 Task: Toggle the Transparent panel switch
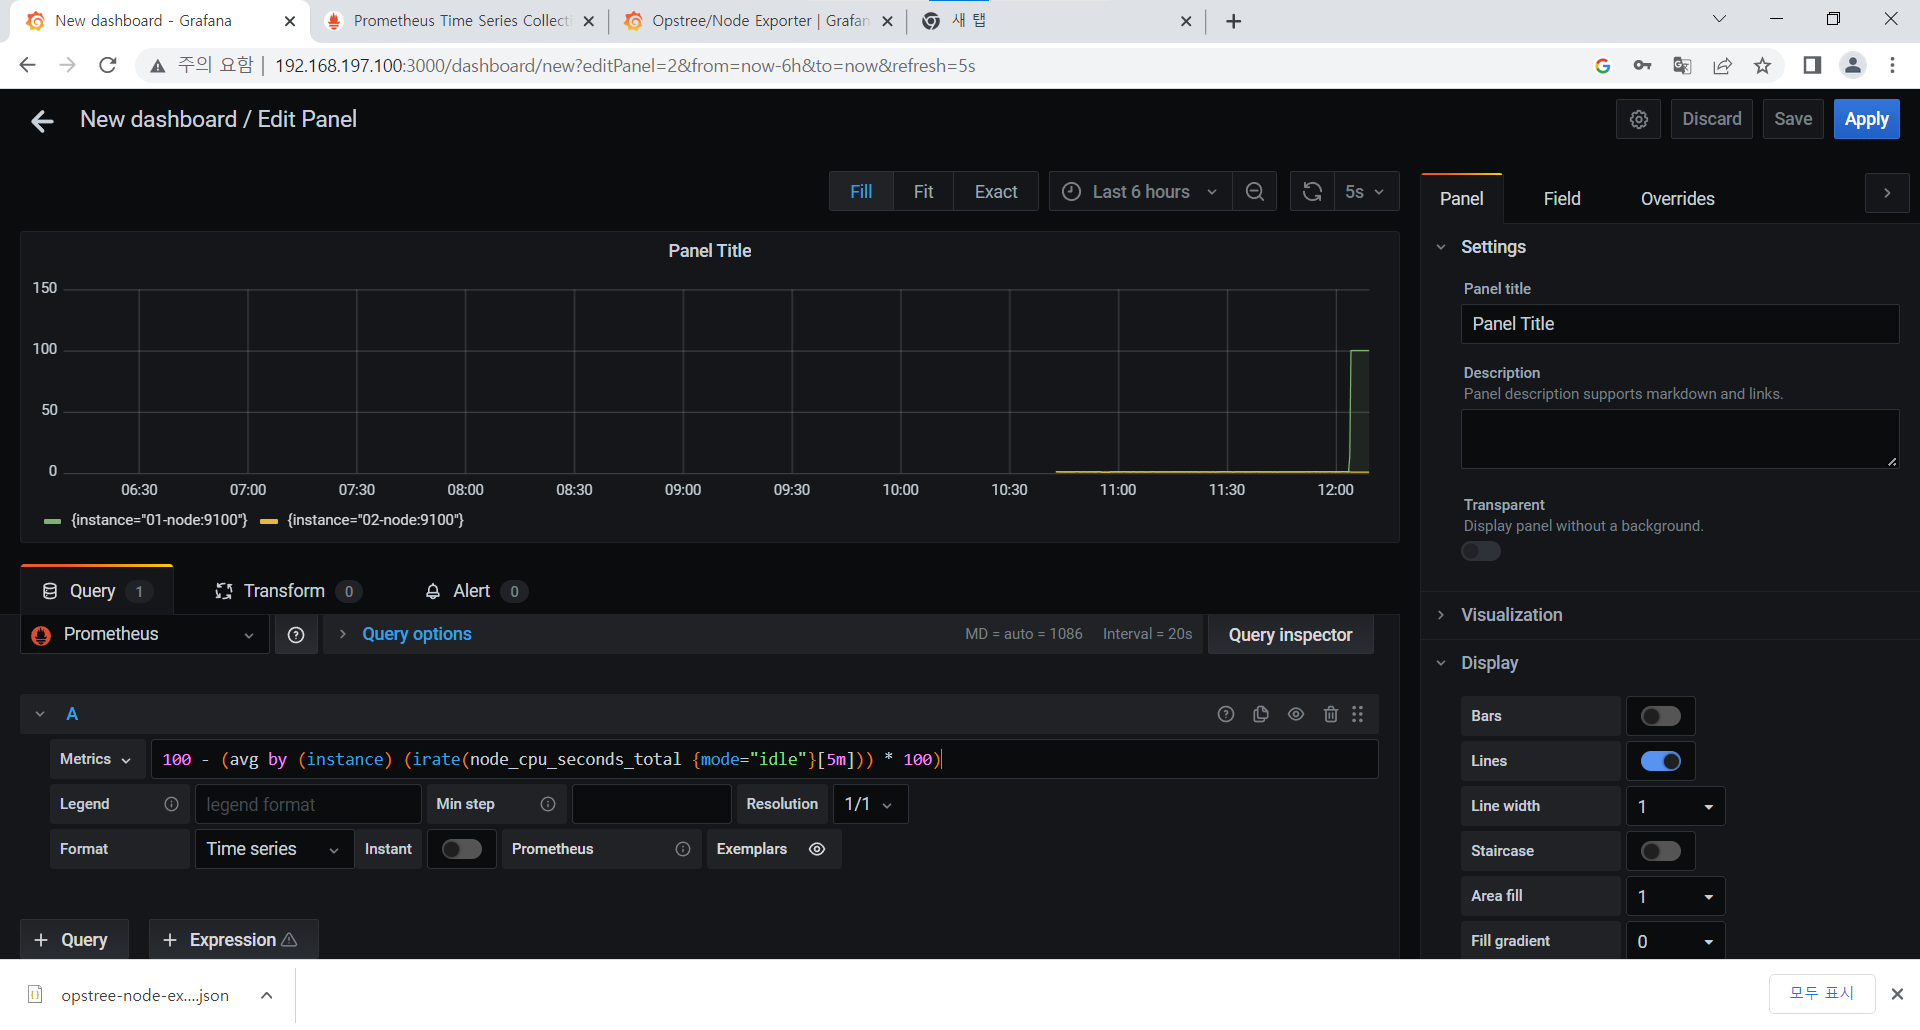(1481, 552)
